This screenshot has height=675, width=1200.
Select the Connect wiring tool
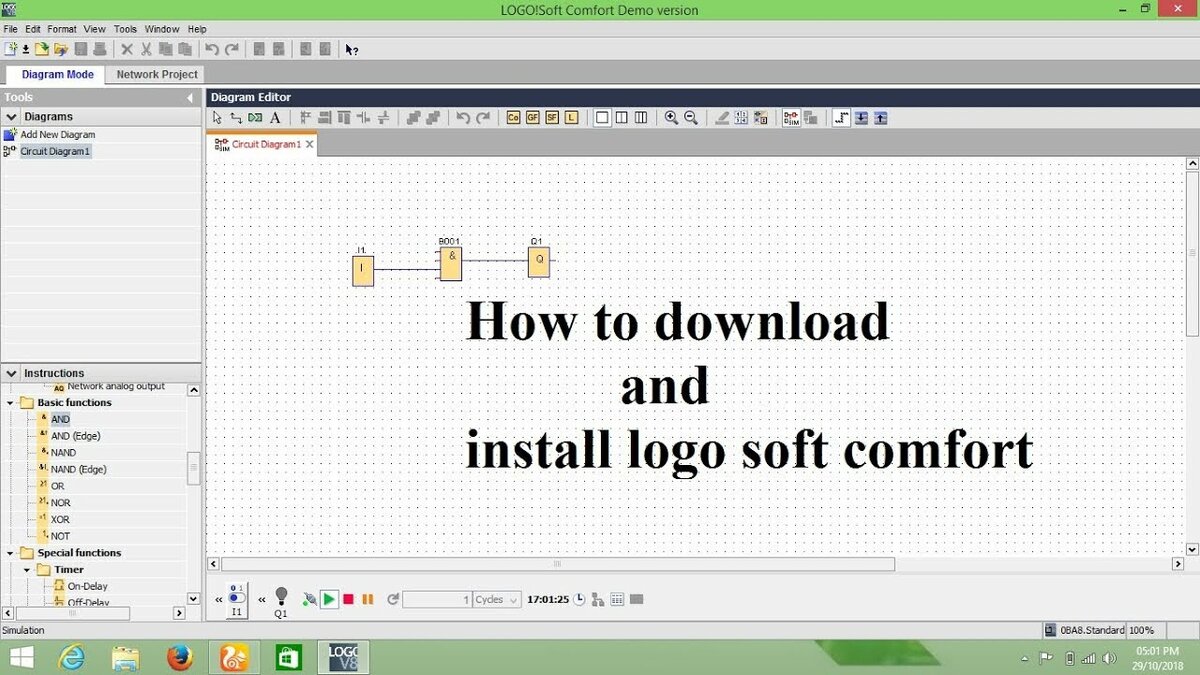point(236,118)
